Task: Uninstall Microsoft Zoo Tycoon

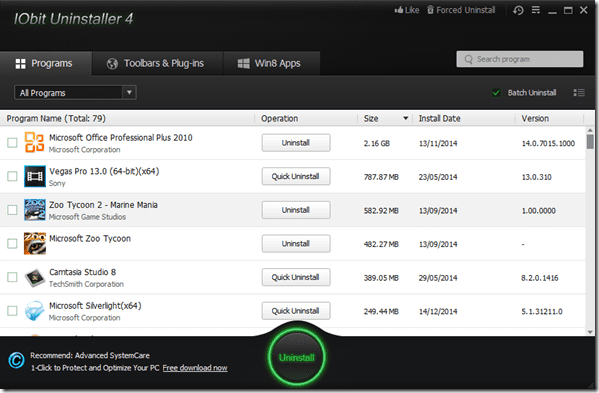Action: point(296,244)
